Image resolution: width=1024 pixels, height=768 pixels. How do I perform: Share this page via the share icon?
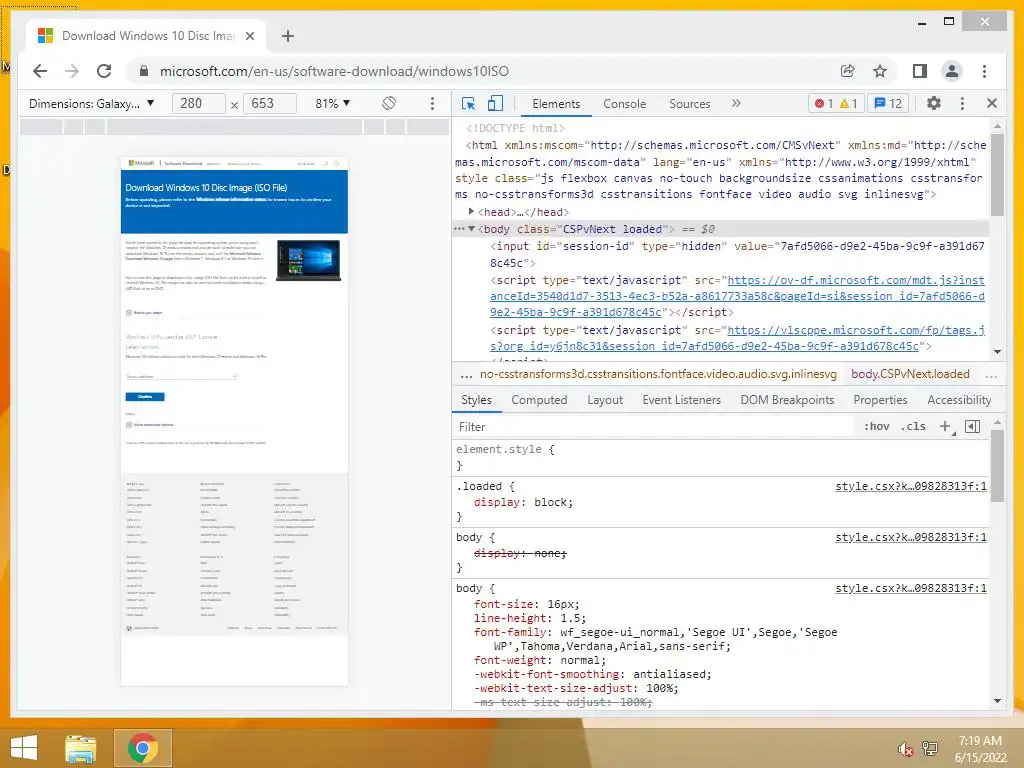pos(848,71)
